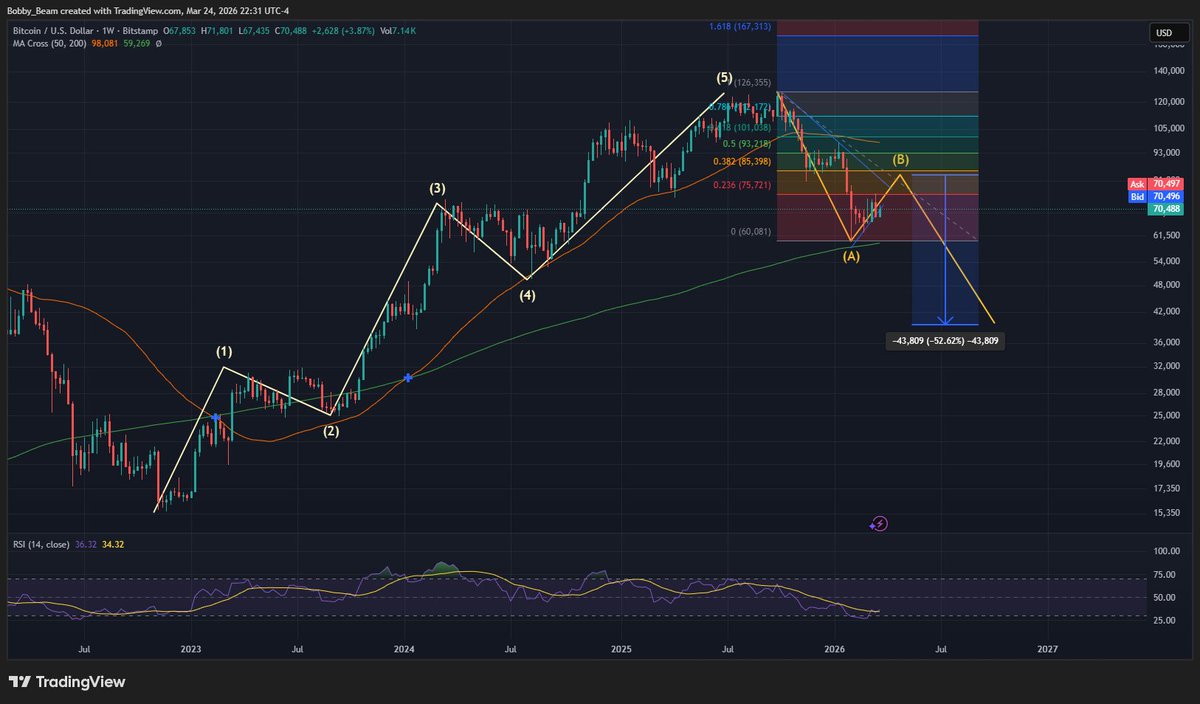Select the yellow (A) wave label
Screen dimensions: 1200x704
(851, 256)
